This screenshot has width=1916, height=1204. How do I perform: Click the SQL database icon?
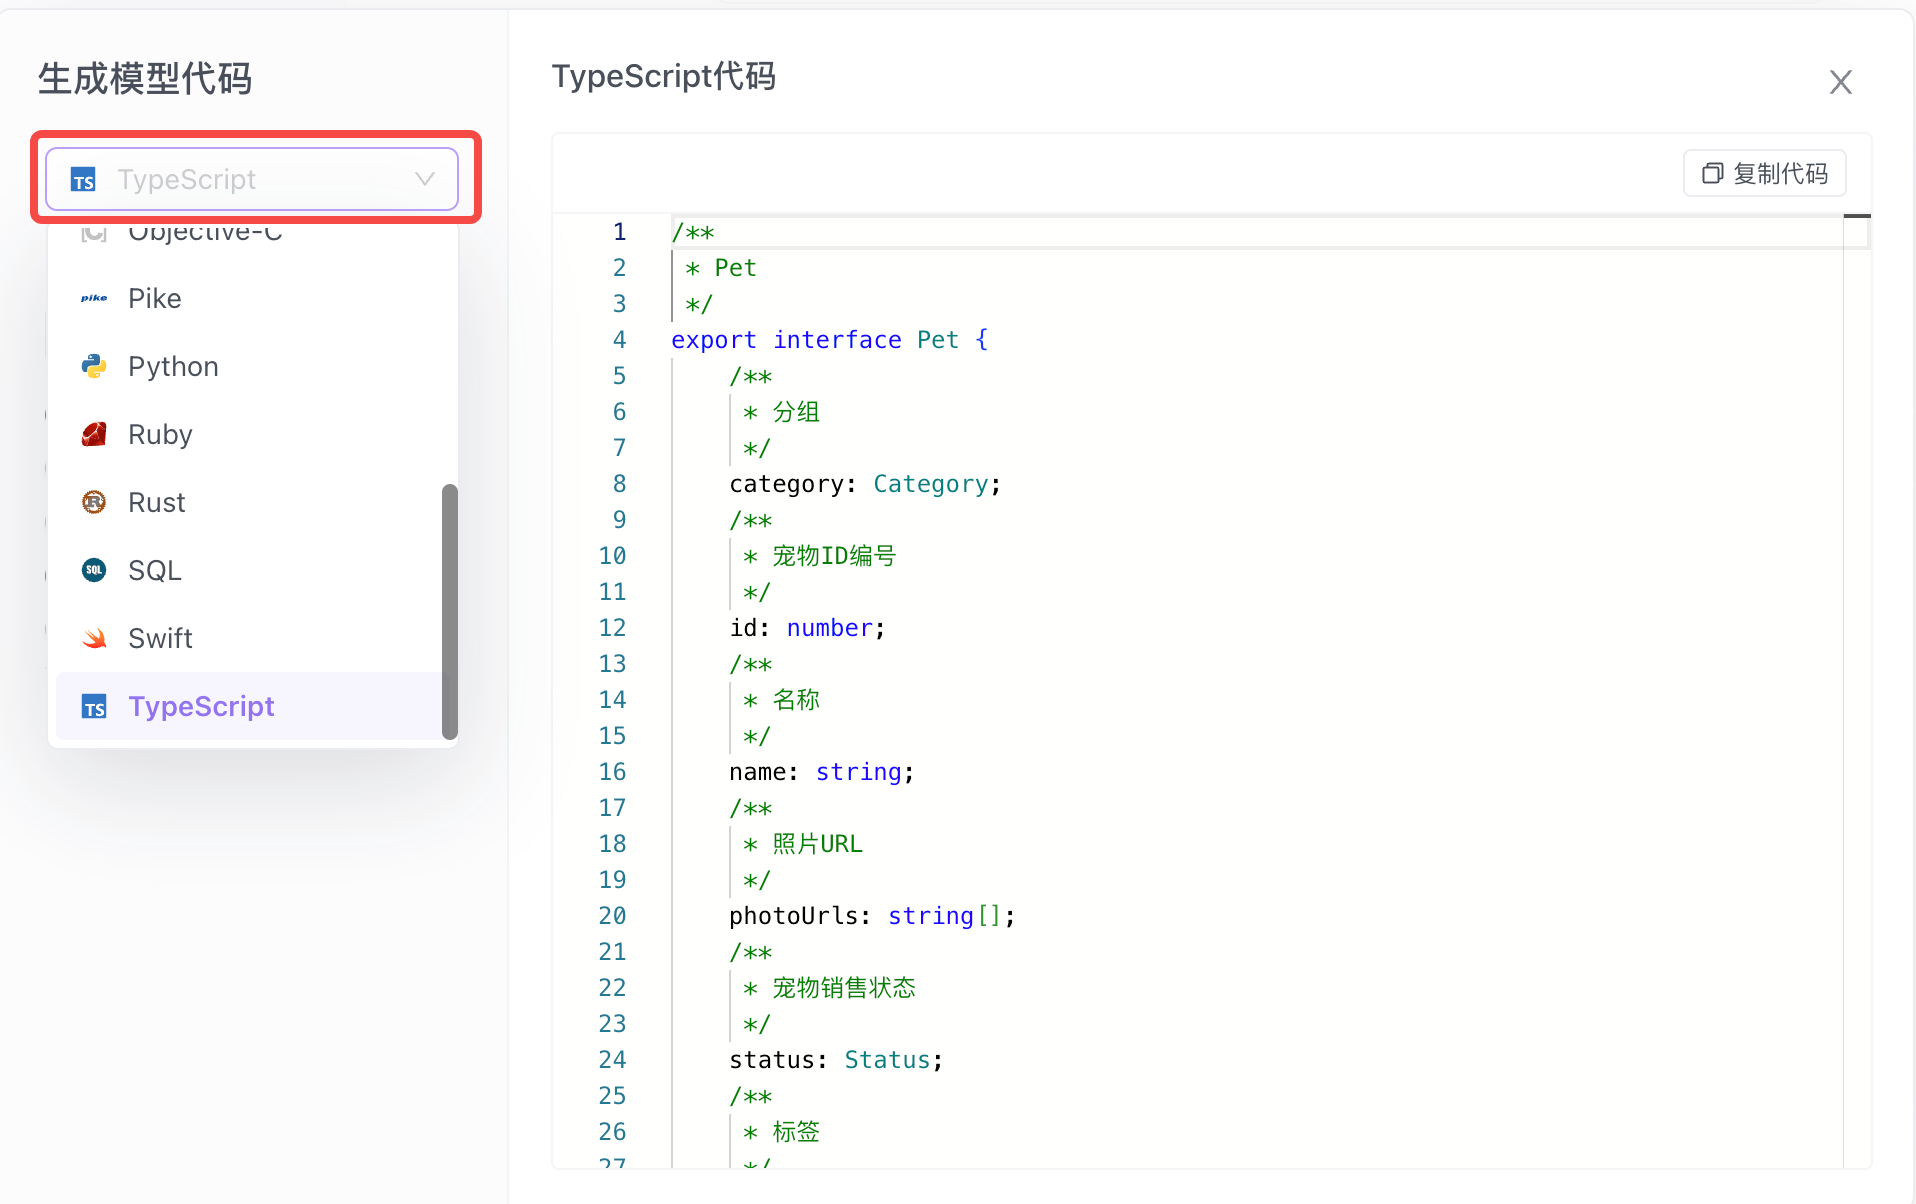(94, 570)
